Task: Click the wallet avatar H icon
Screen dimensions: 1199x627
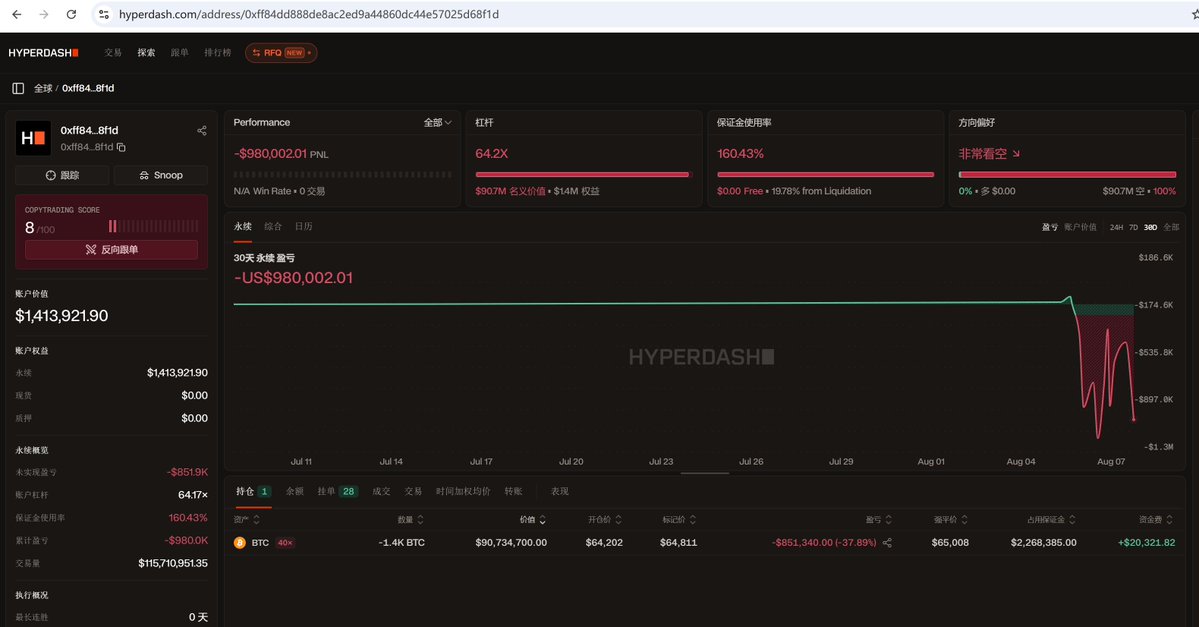Action: 33,138
